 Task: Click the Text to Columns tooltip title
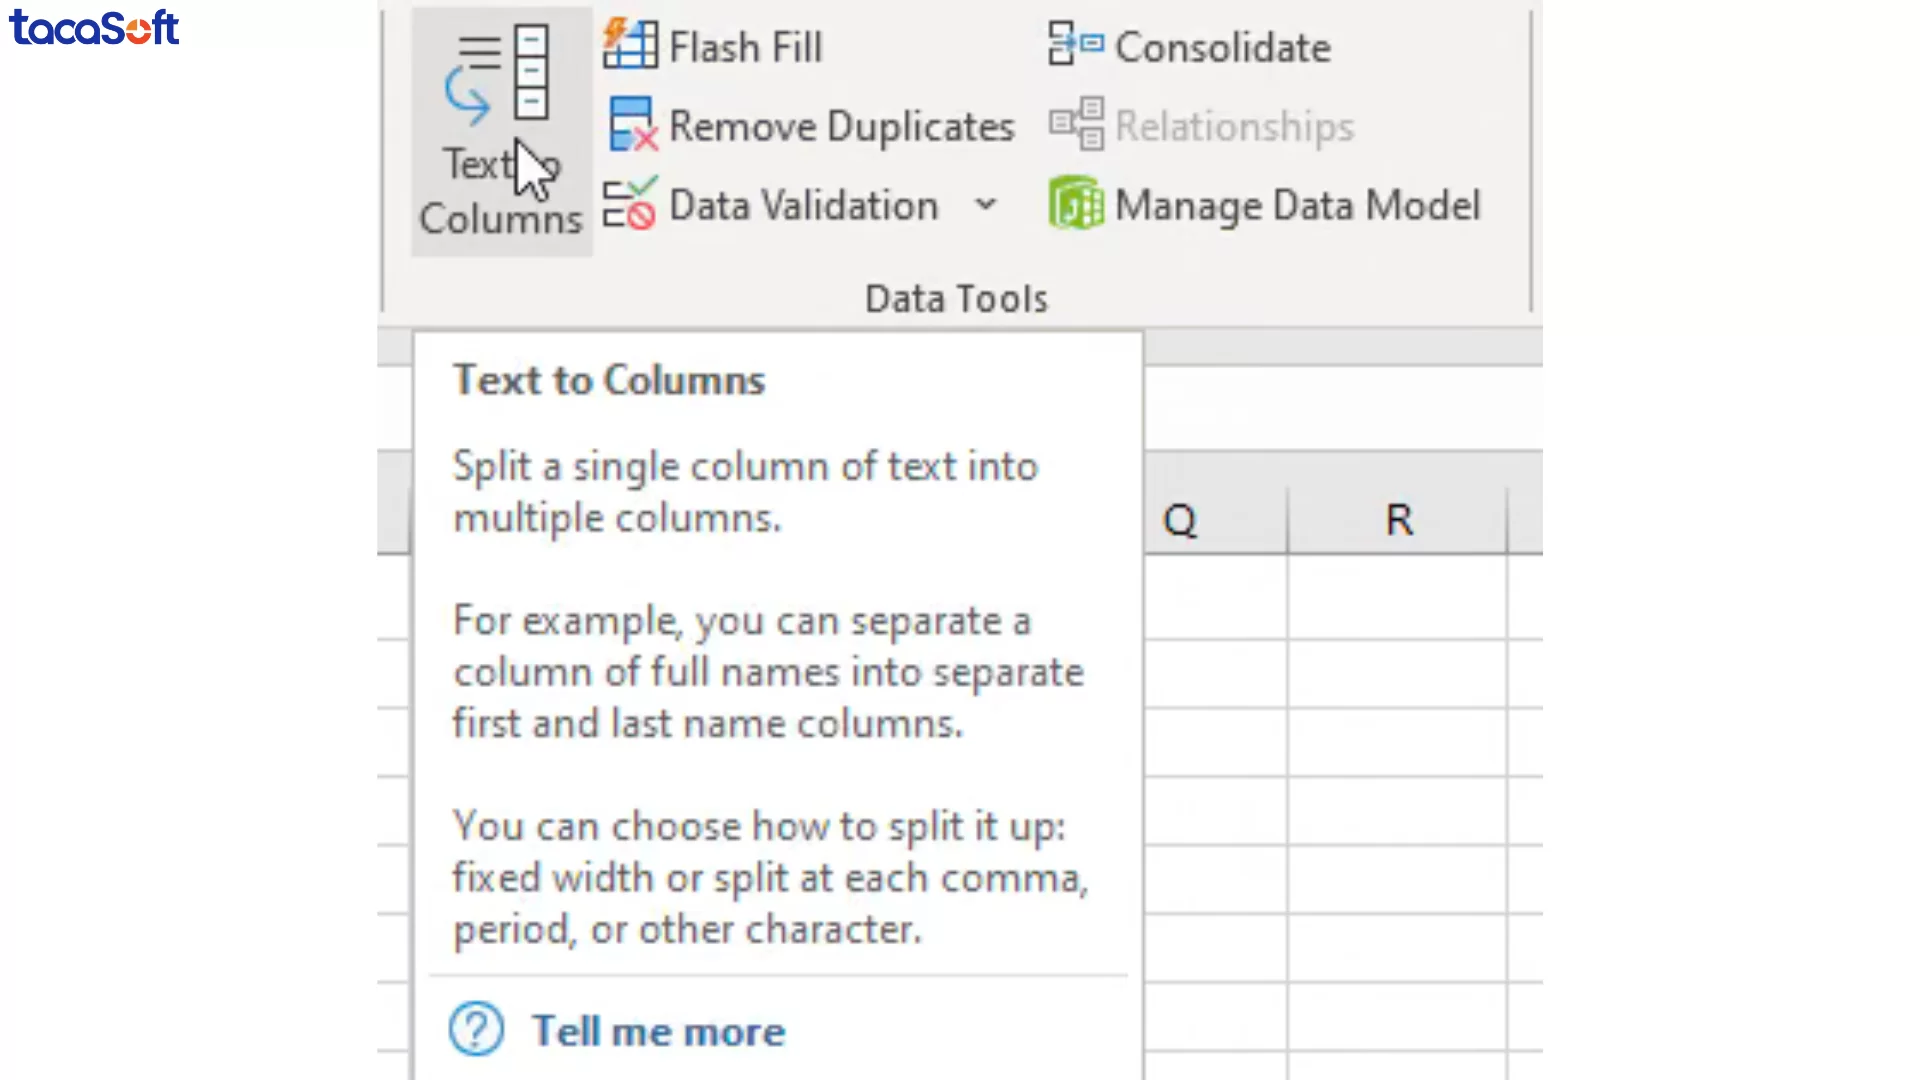[x=609, y=379]
